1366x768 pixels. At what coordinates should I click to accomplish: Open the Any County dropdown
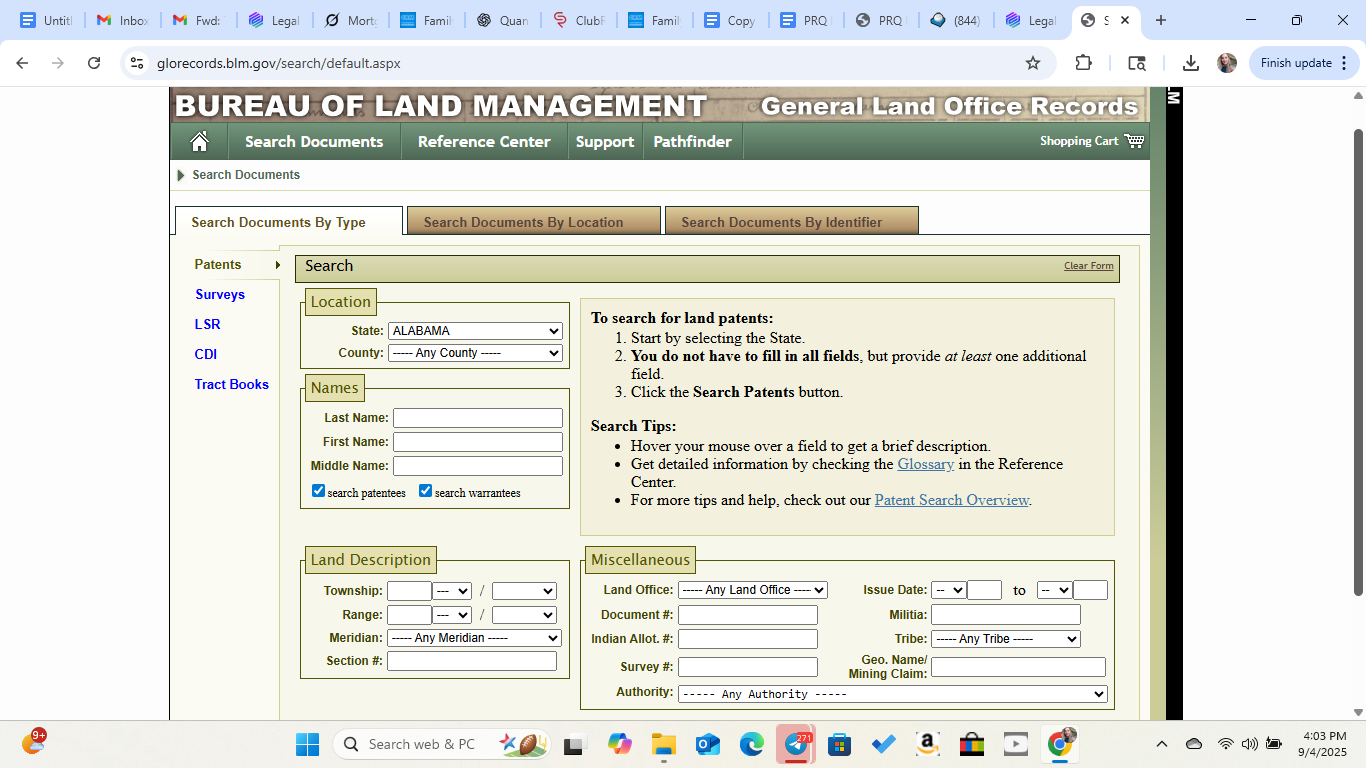click(x=475, y=353)
